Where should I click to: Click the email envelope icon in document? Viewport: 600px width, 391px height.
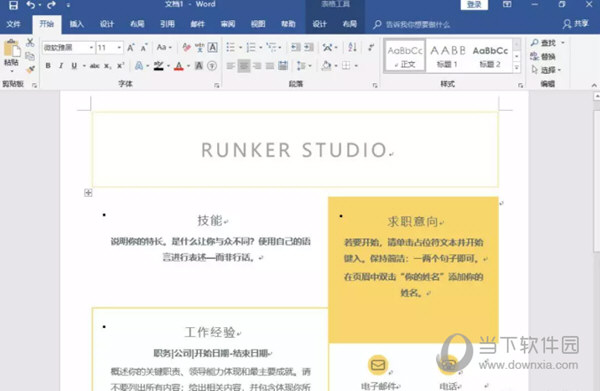point(378,365)
